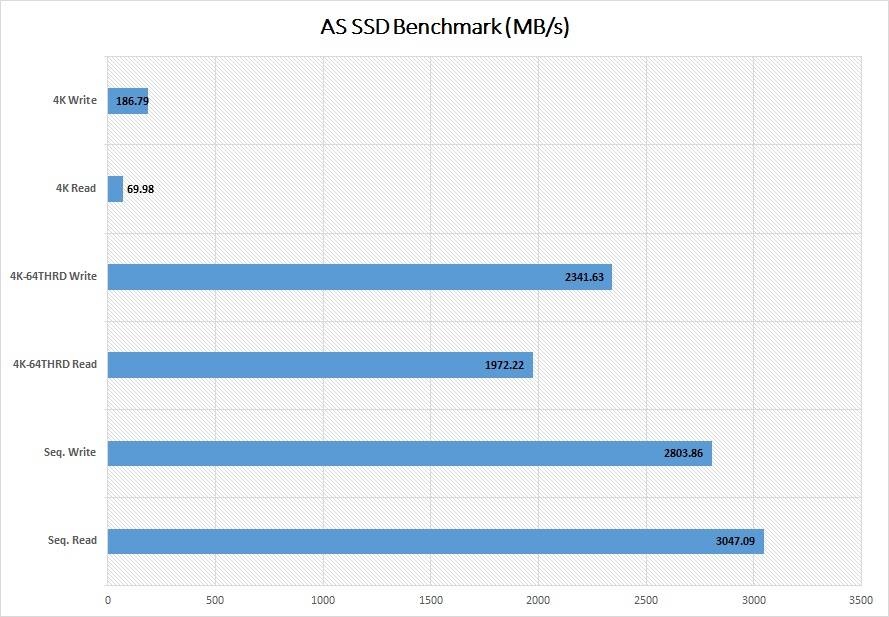Click the 2341.63 data label

point(584,277)
